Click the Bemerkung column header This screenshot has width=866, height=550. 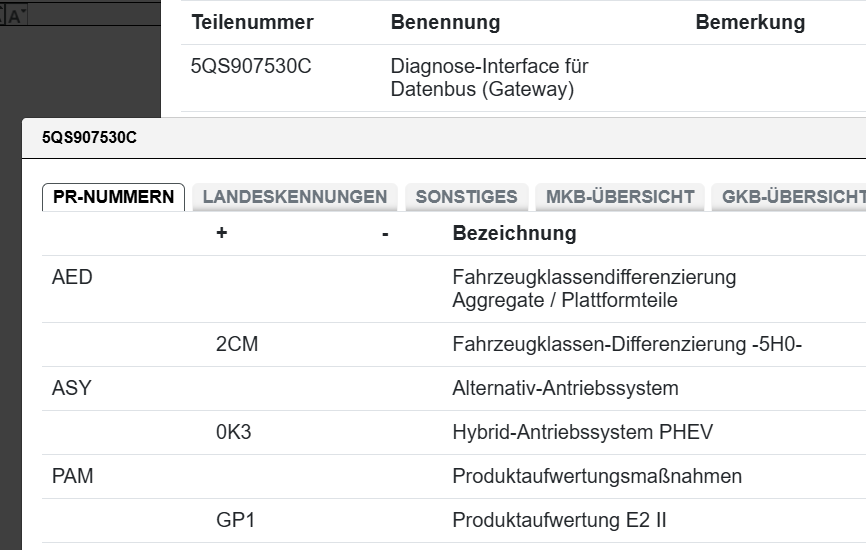click(750, 22)
